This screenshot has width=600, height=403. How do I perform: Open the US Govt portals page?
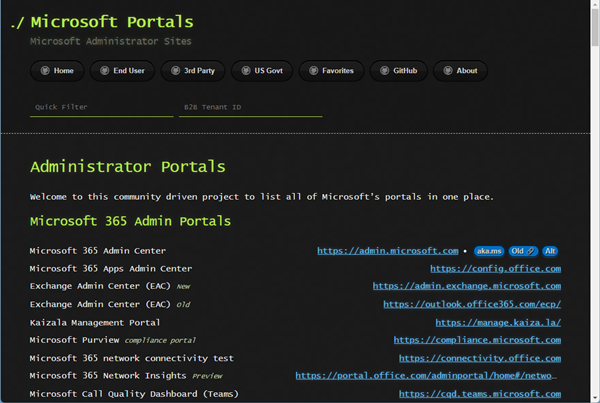(x=261, y=71)
